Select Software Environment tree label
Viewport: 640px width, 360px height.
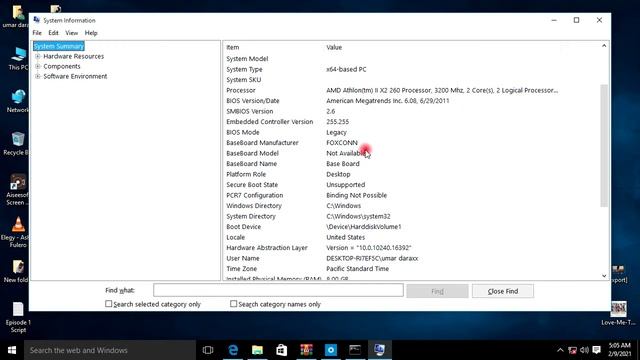[x=75, y=76]
